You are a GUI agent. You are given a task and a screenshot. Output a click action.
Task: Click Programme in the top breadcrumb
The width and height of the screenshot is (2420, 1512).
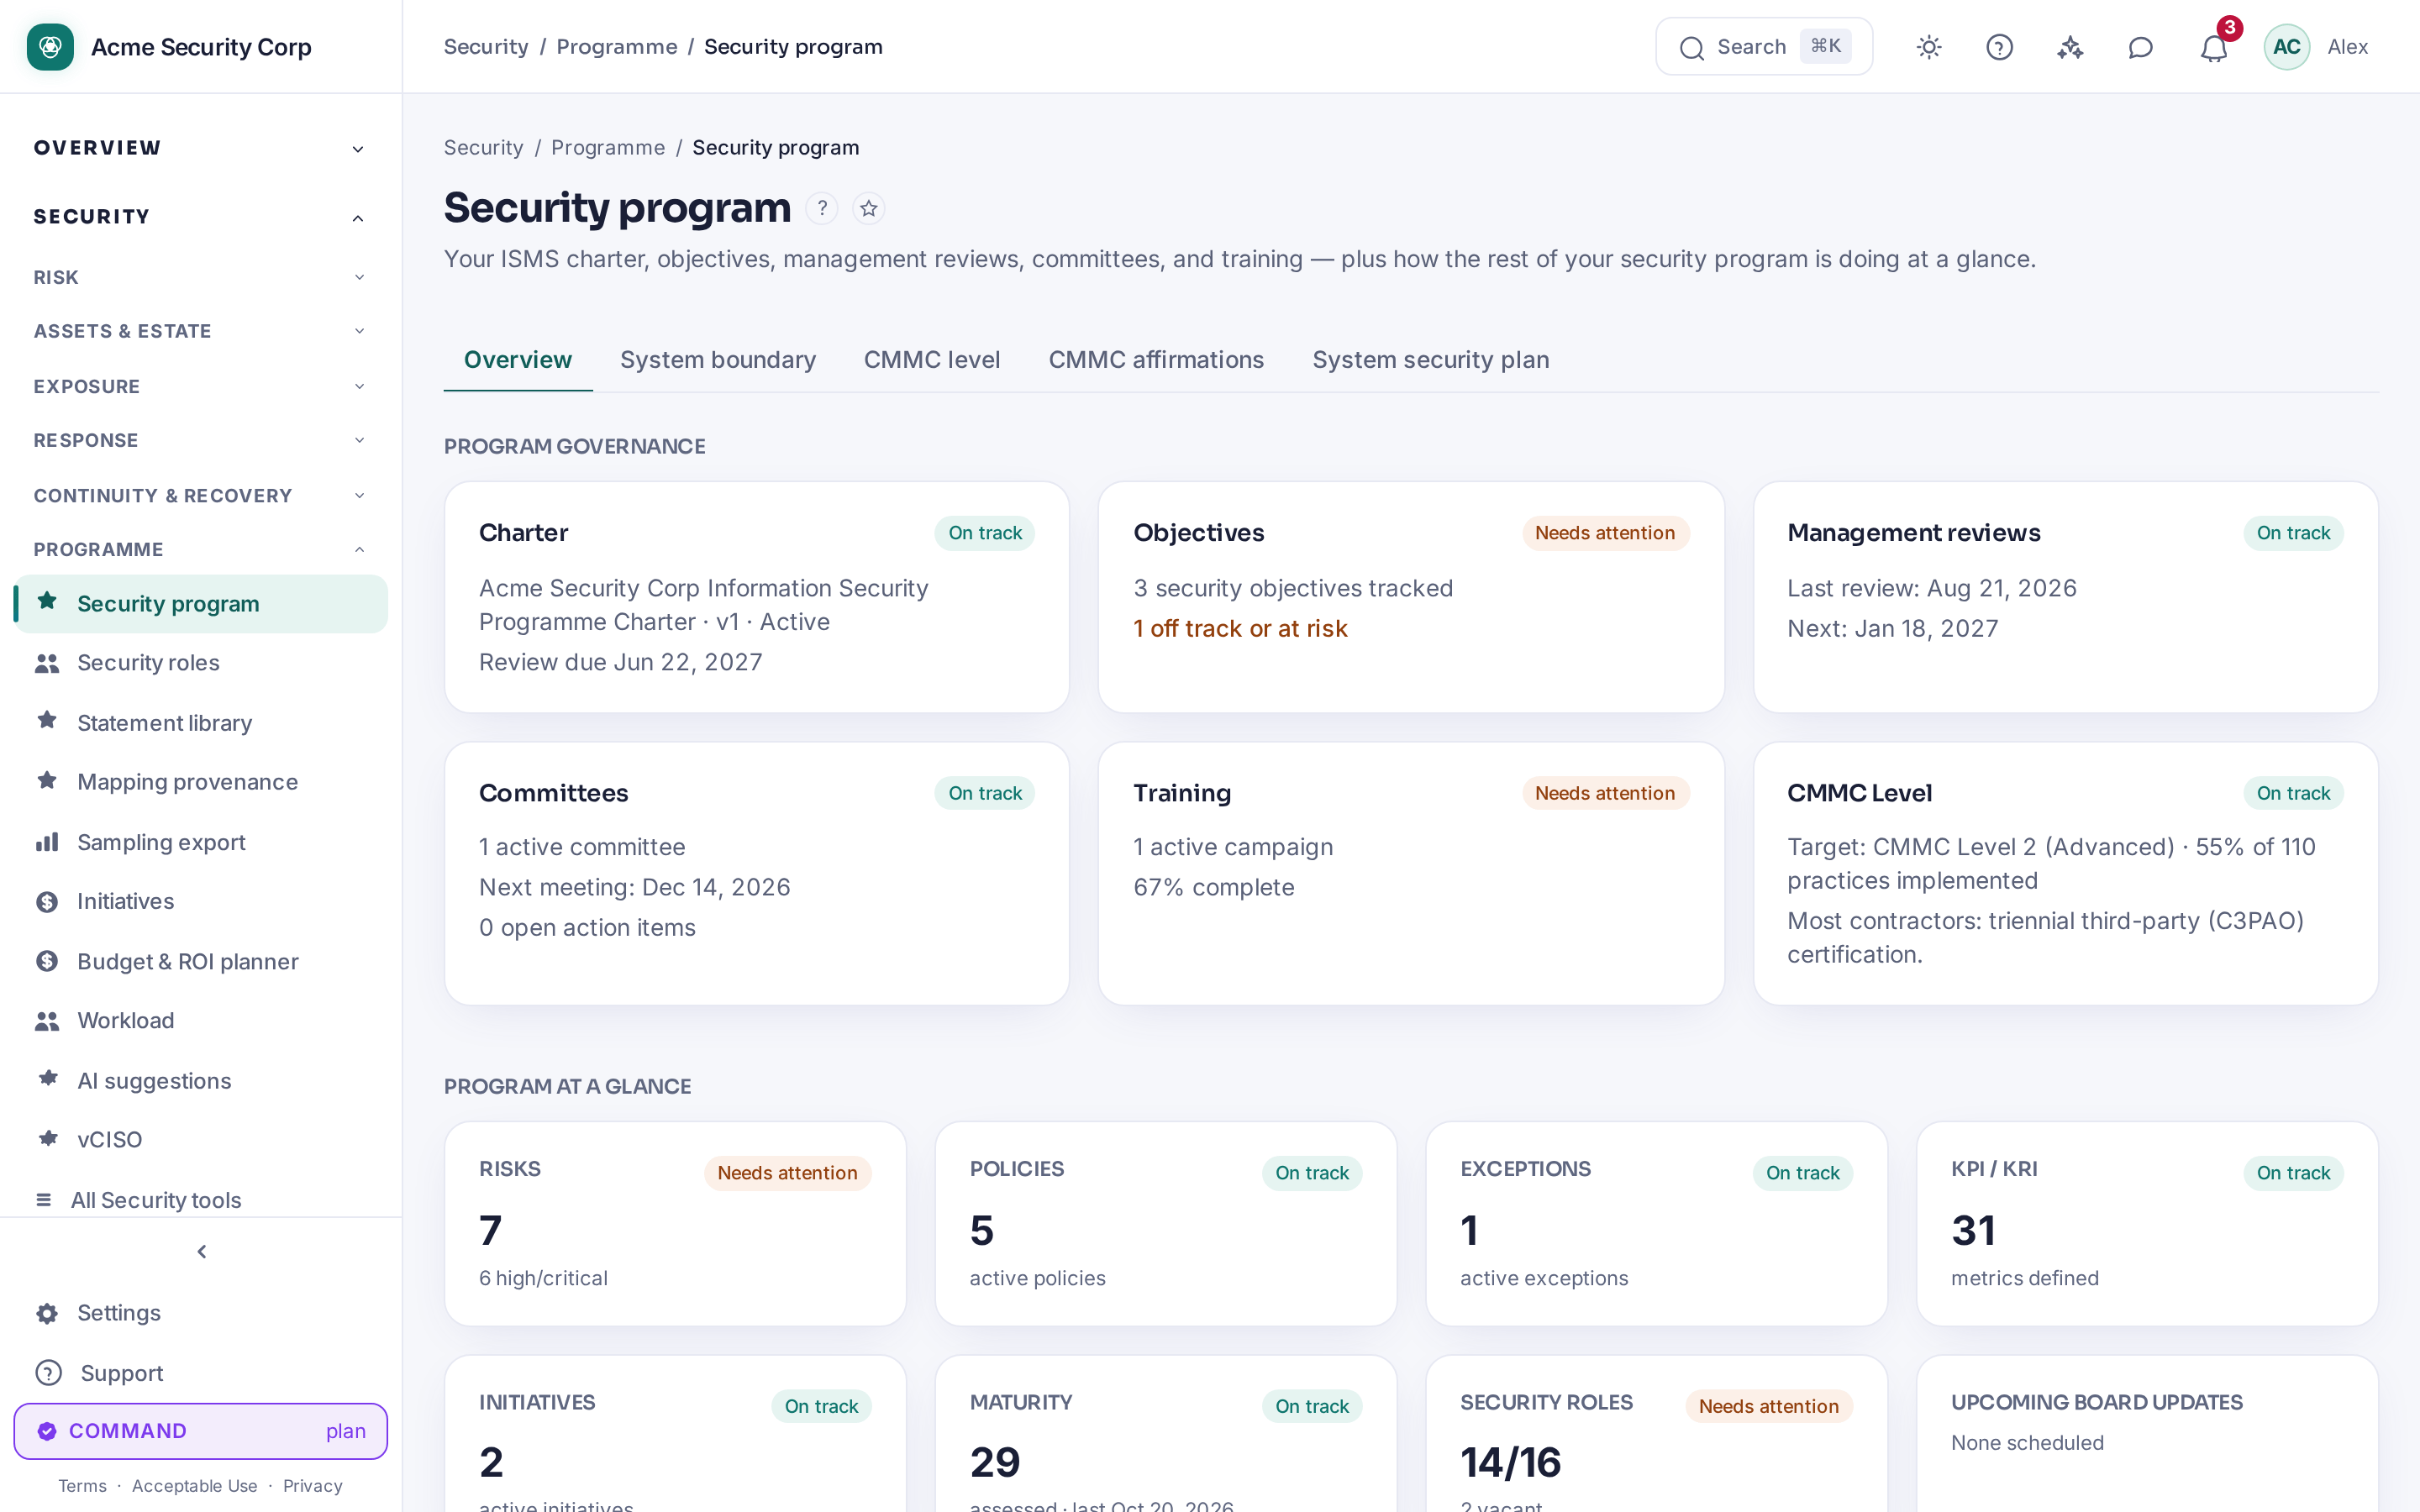point(616,47)
